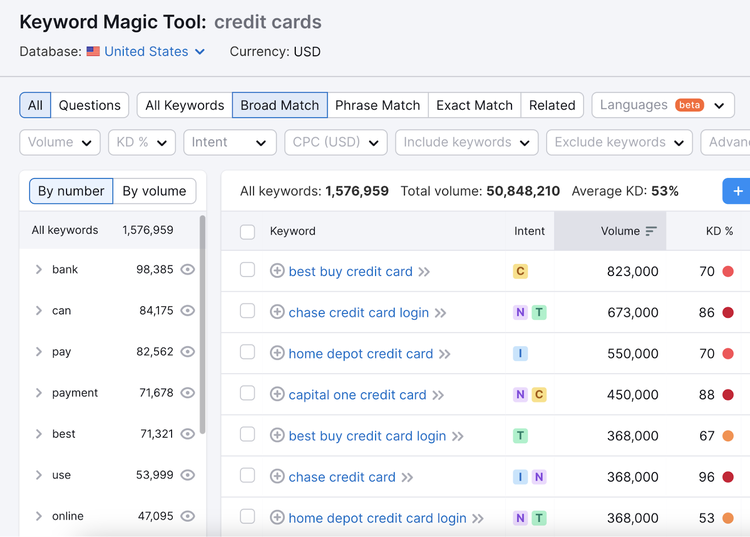Click the Volume column header
The image size is (750, 537).
point(610,231)
